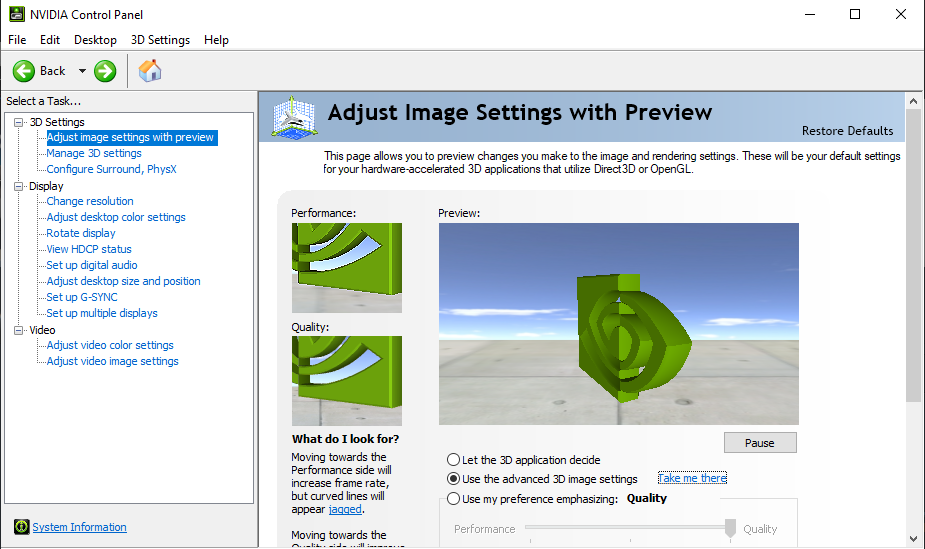Screen dimensions: 925x549
Task: Click the Performance sample thumbnail
Action: (347, 268)
